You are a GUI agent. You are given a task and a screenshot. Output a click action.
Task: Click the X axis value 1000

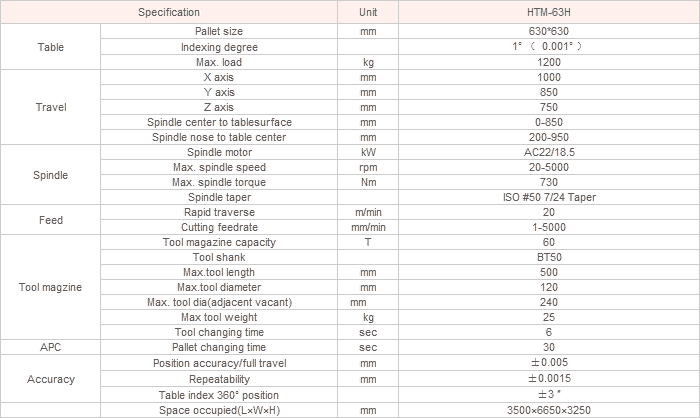click(549, 77)
